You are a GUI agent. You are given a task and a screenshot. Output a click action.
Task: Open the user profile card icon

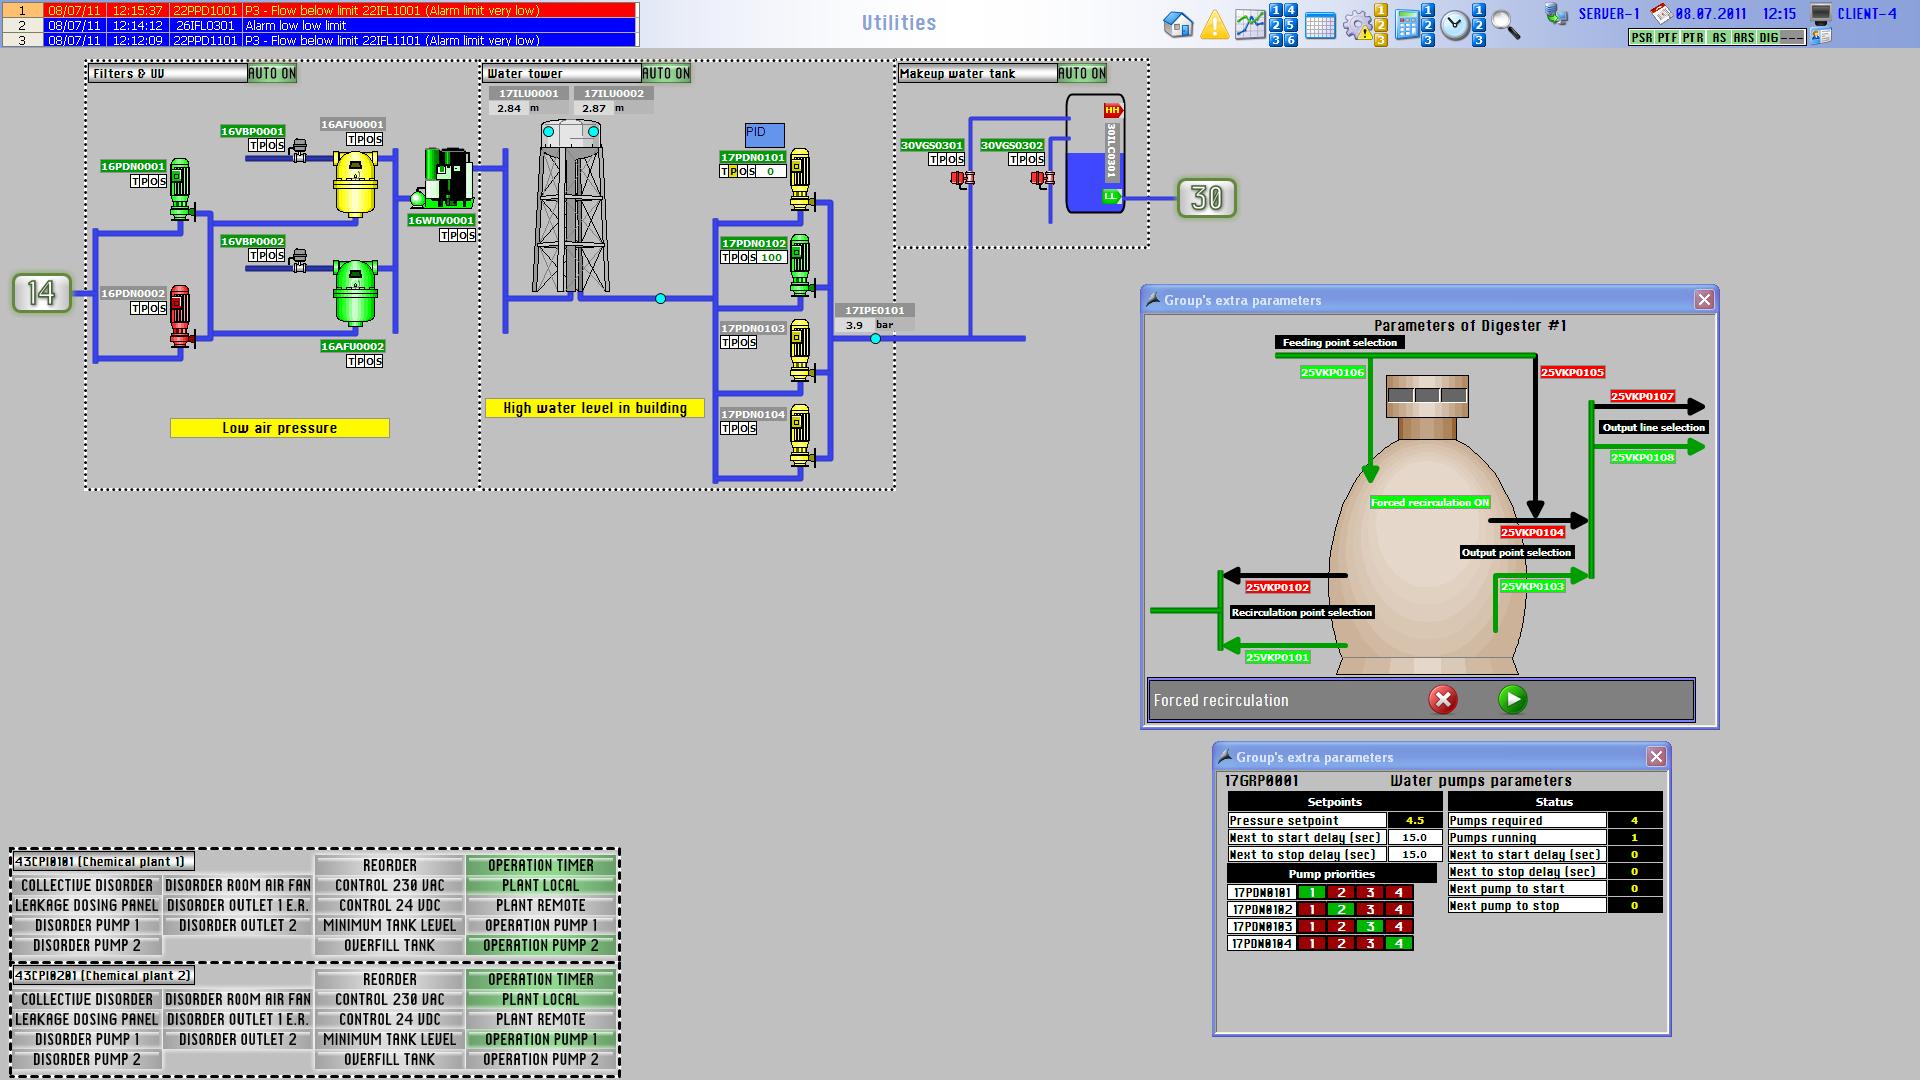click(x=1821, y=37)
